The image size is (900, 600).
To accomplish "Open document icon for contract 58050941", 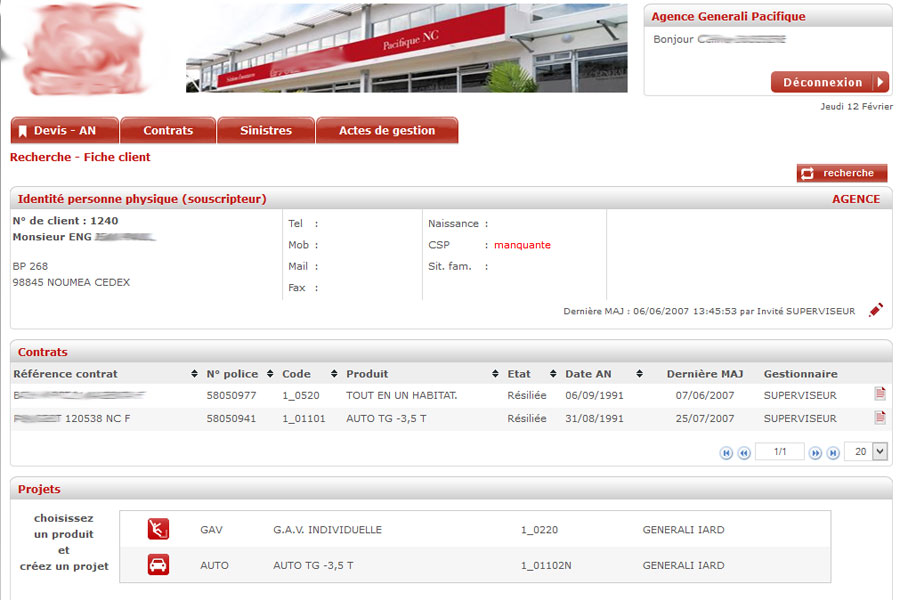I will point(880,417).
